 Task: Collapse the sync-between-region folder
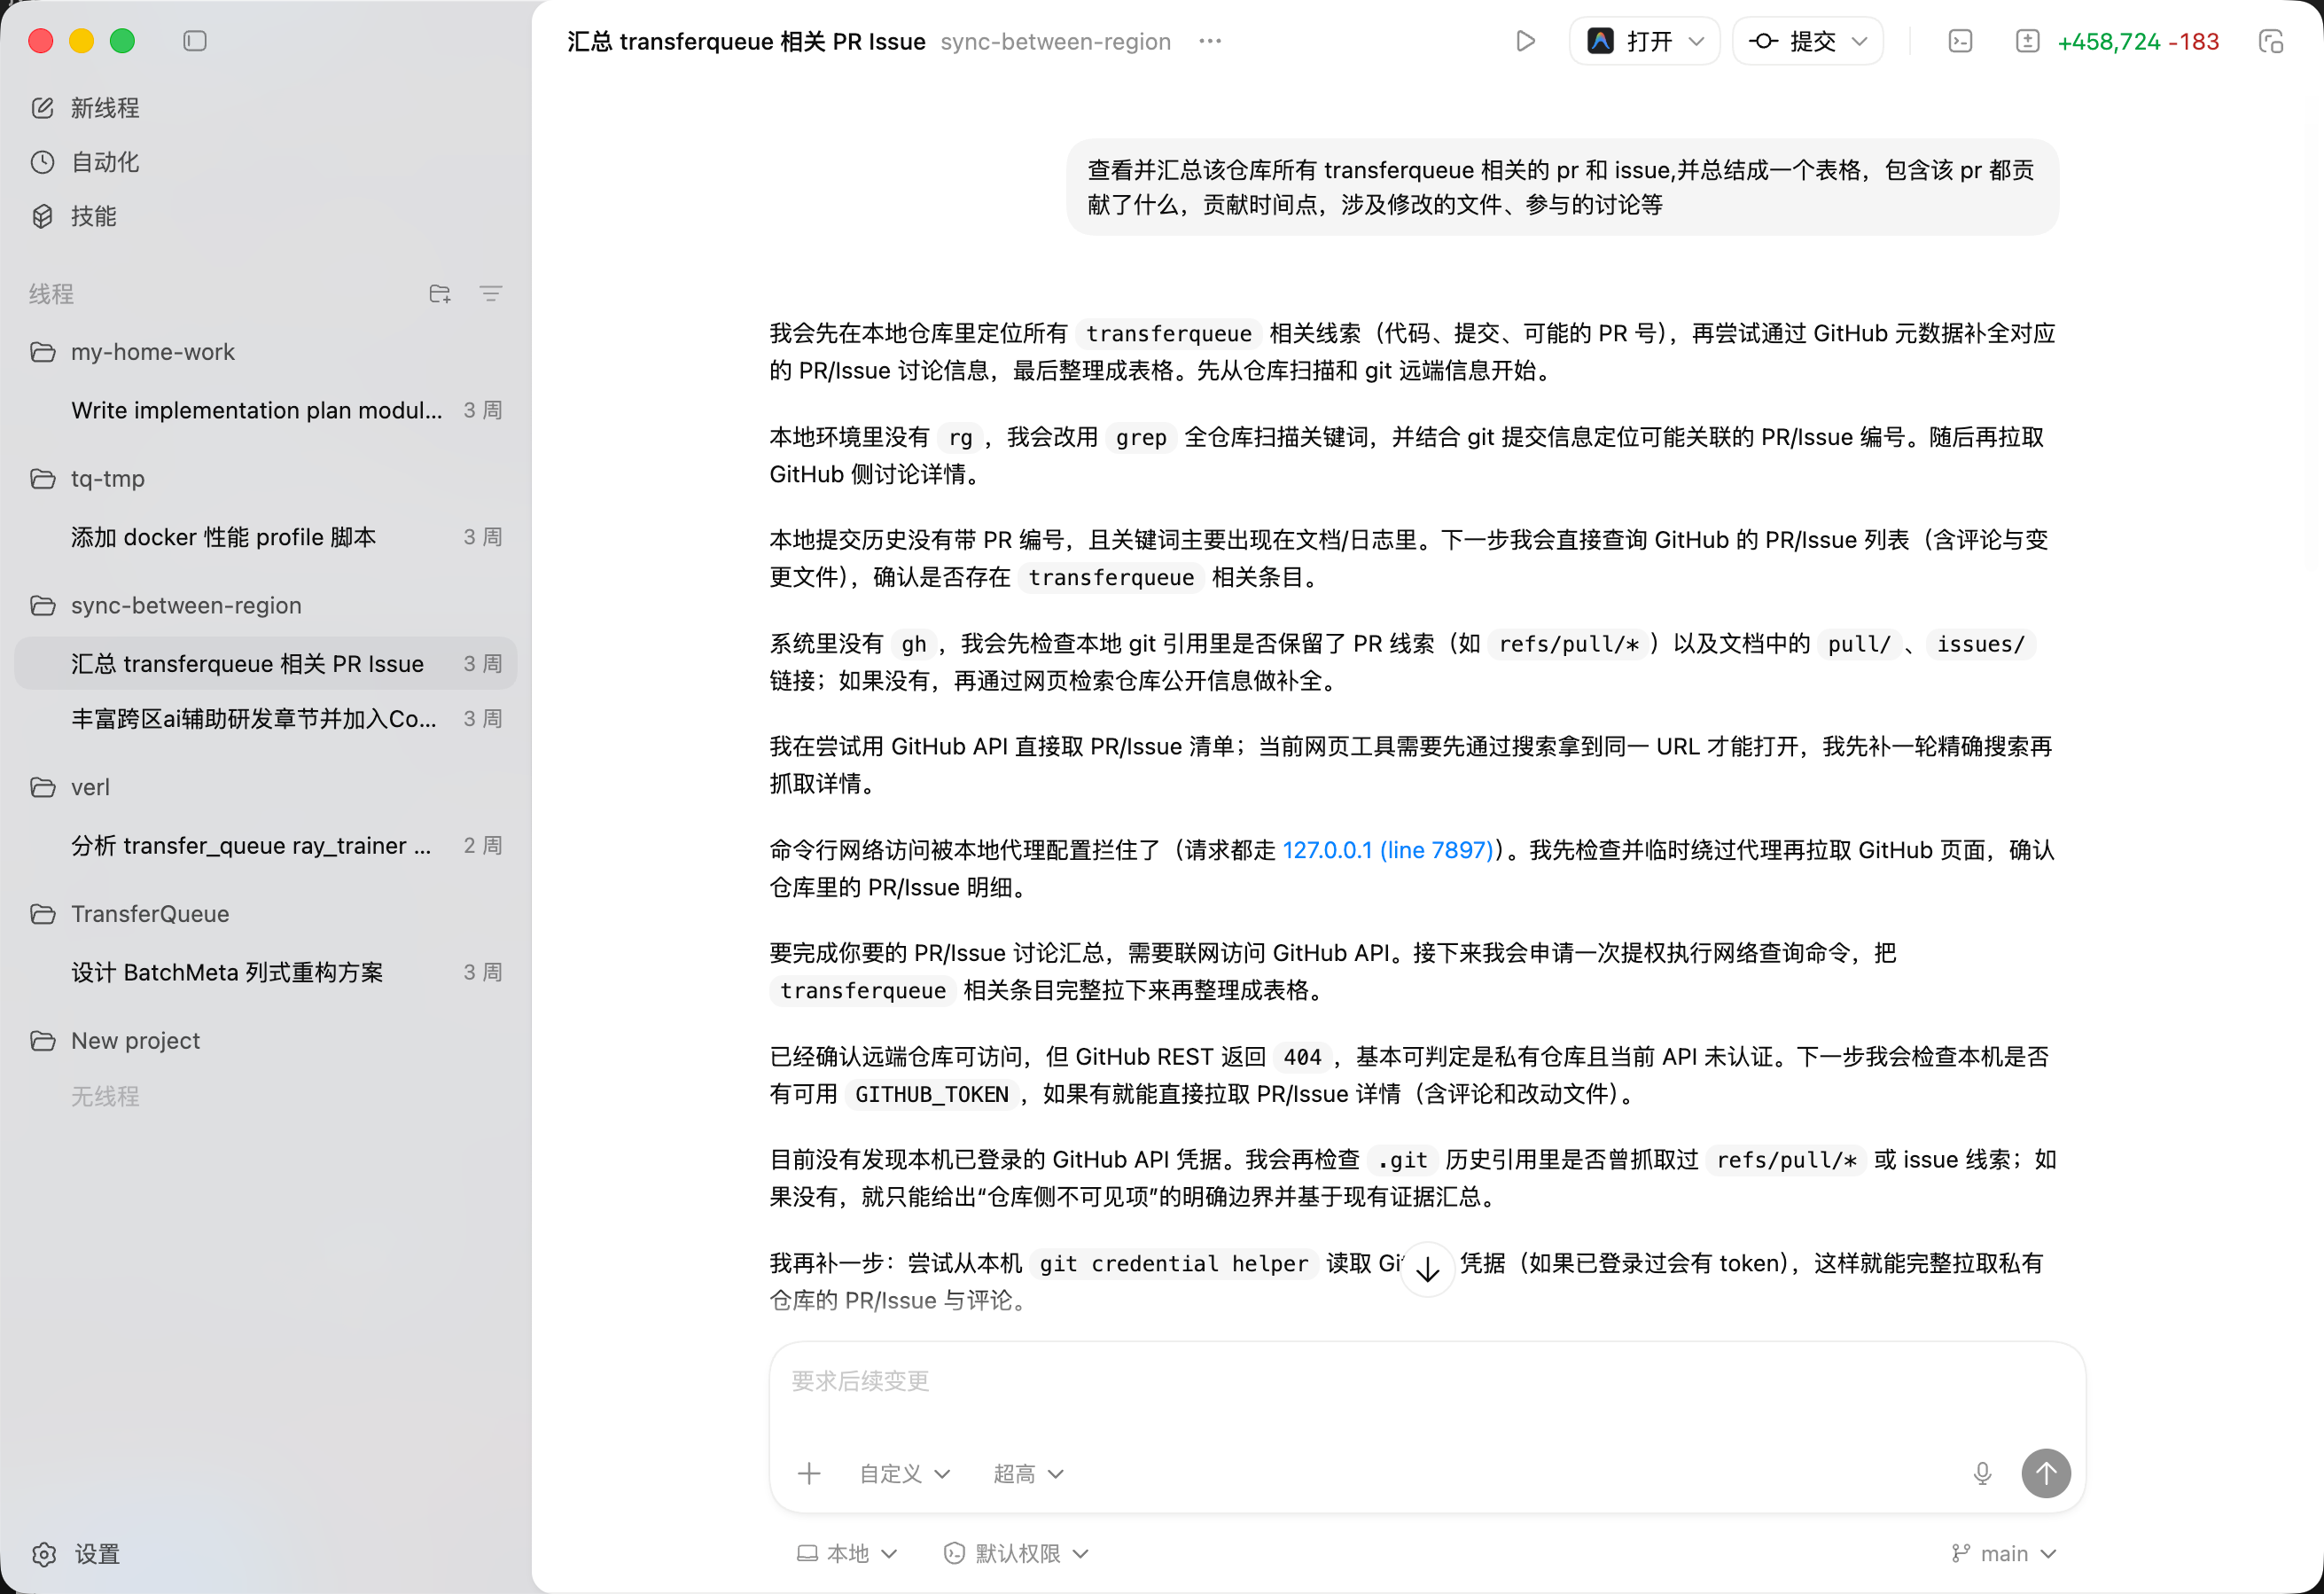click(186, 605)
